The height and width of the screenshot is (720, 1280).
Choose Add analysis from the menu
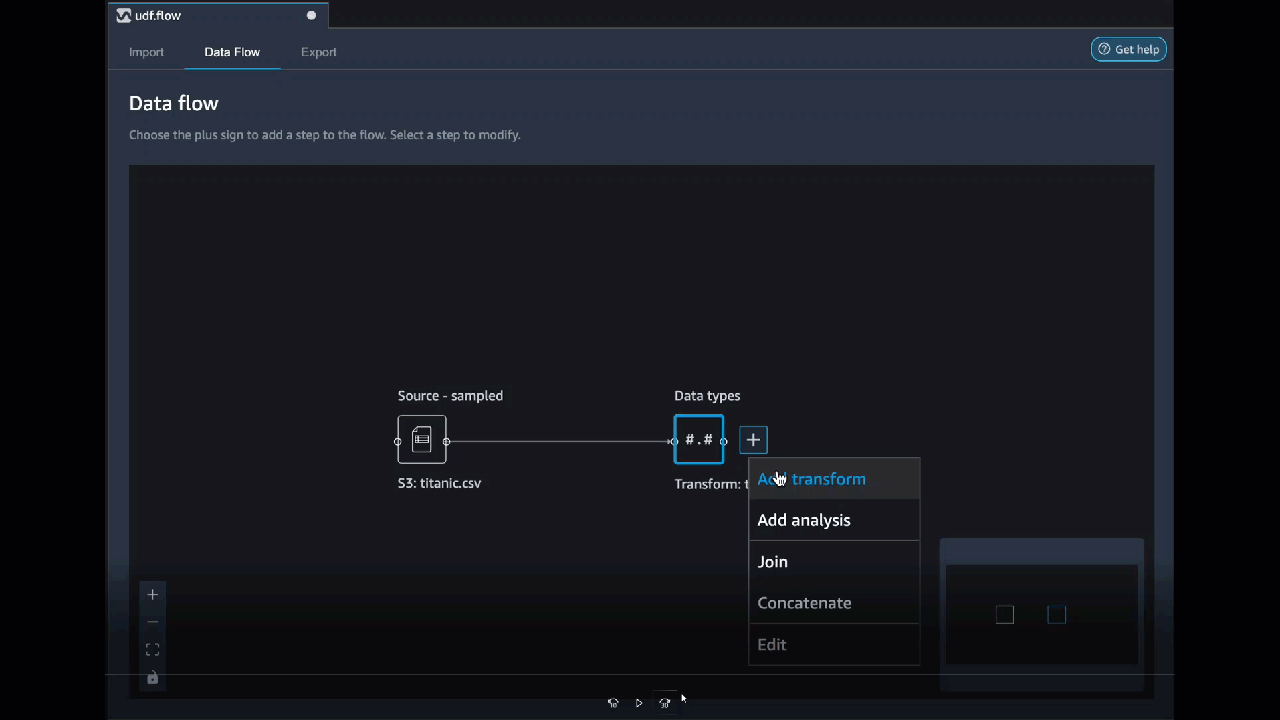coord(803,520)
